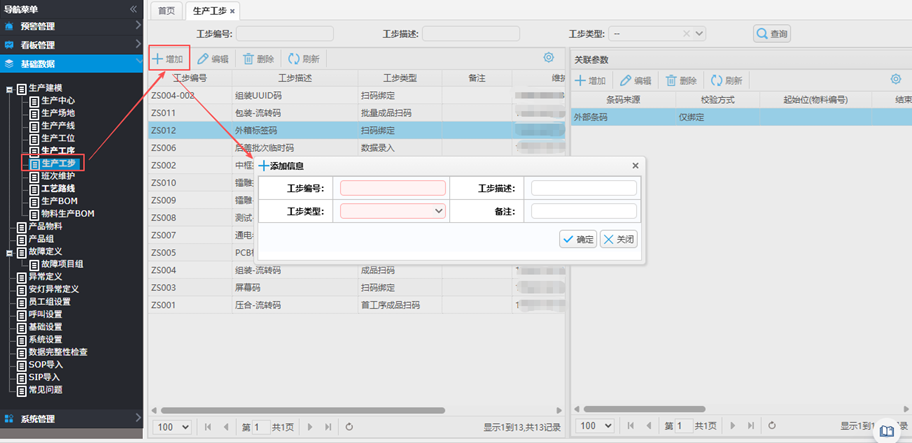Screen dimensions: 912x443
Task: Focus 工步编号 search filter field
Action: point(284,34)
